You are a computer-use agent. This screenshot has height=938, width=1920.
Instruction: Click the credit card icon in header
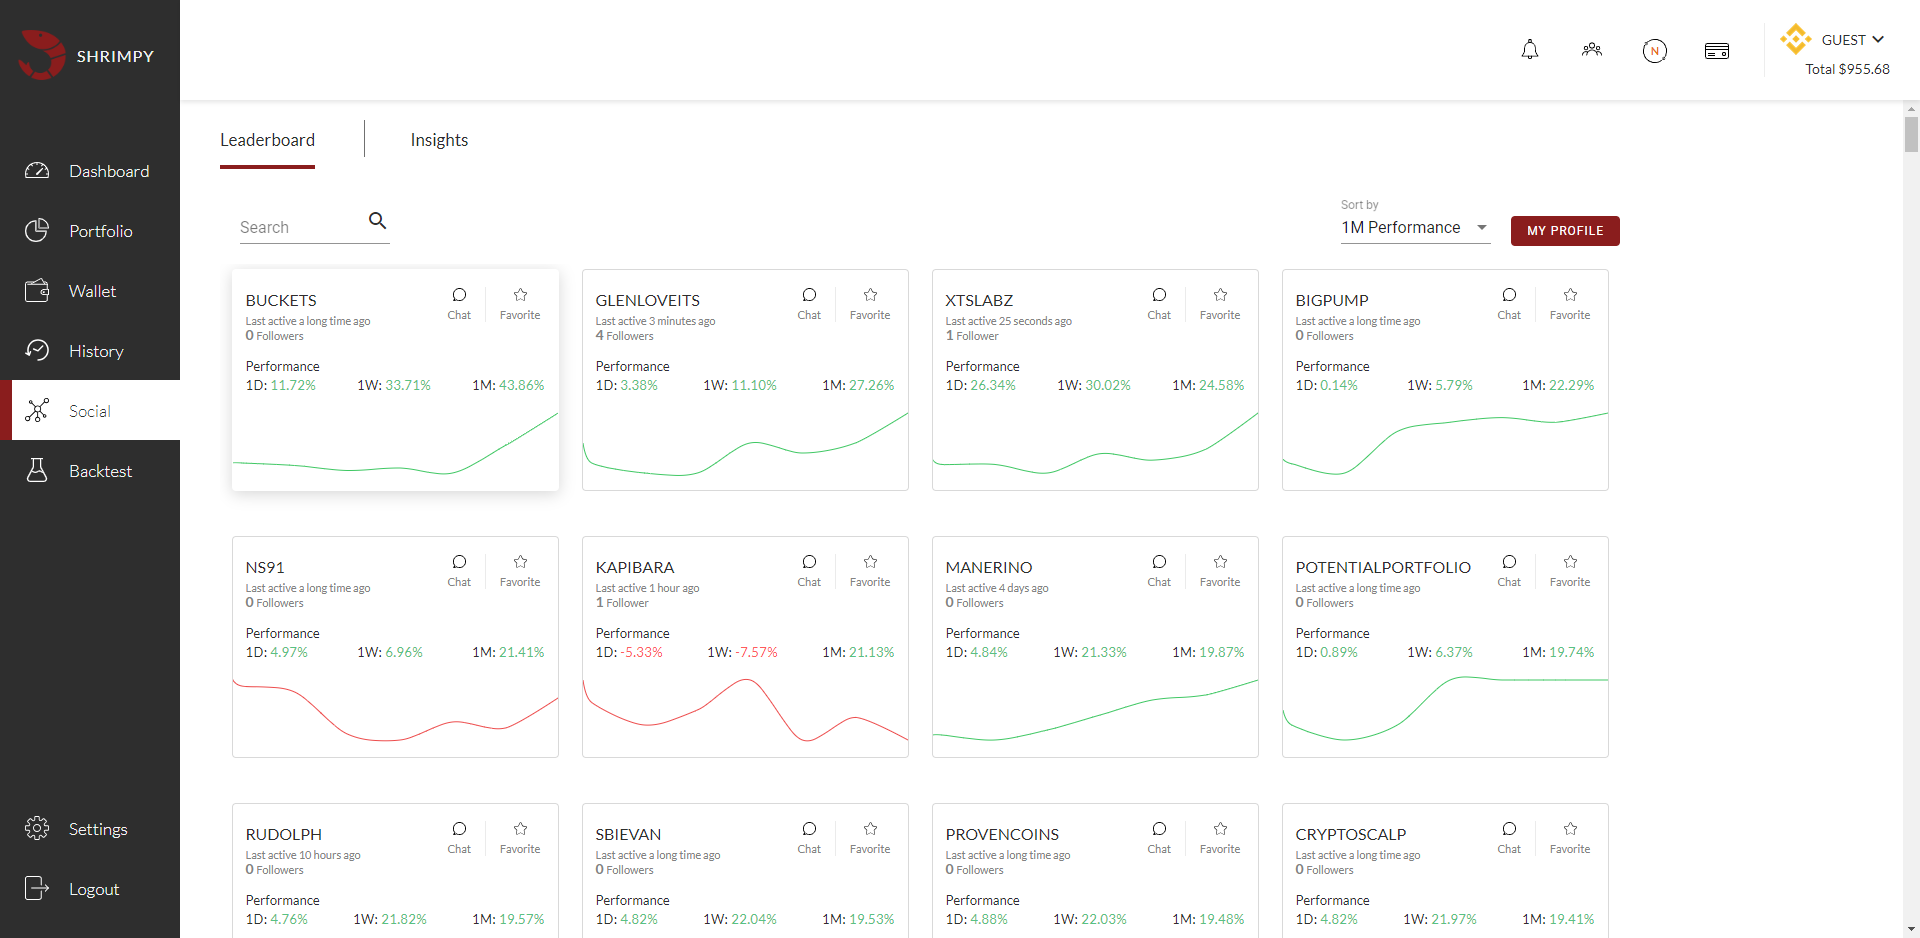coord(1717,51)
